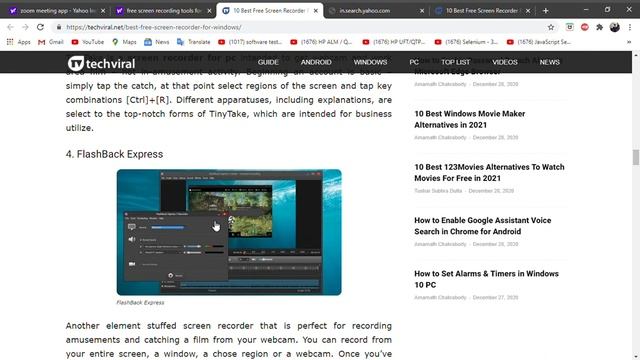Open the YouTube bookmark

click(88, 42)
